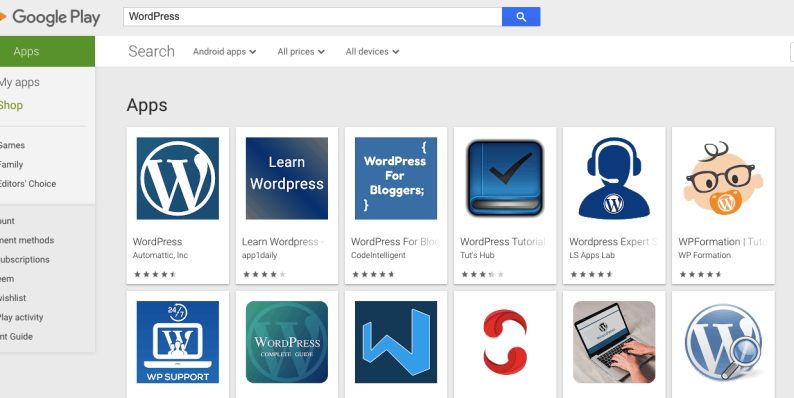The image size is (794, 398).
Task: Open the WordPress Automattic app icon
Action: 178,178
